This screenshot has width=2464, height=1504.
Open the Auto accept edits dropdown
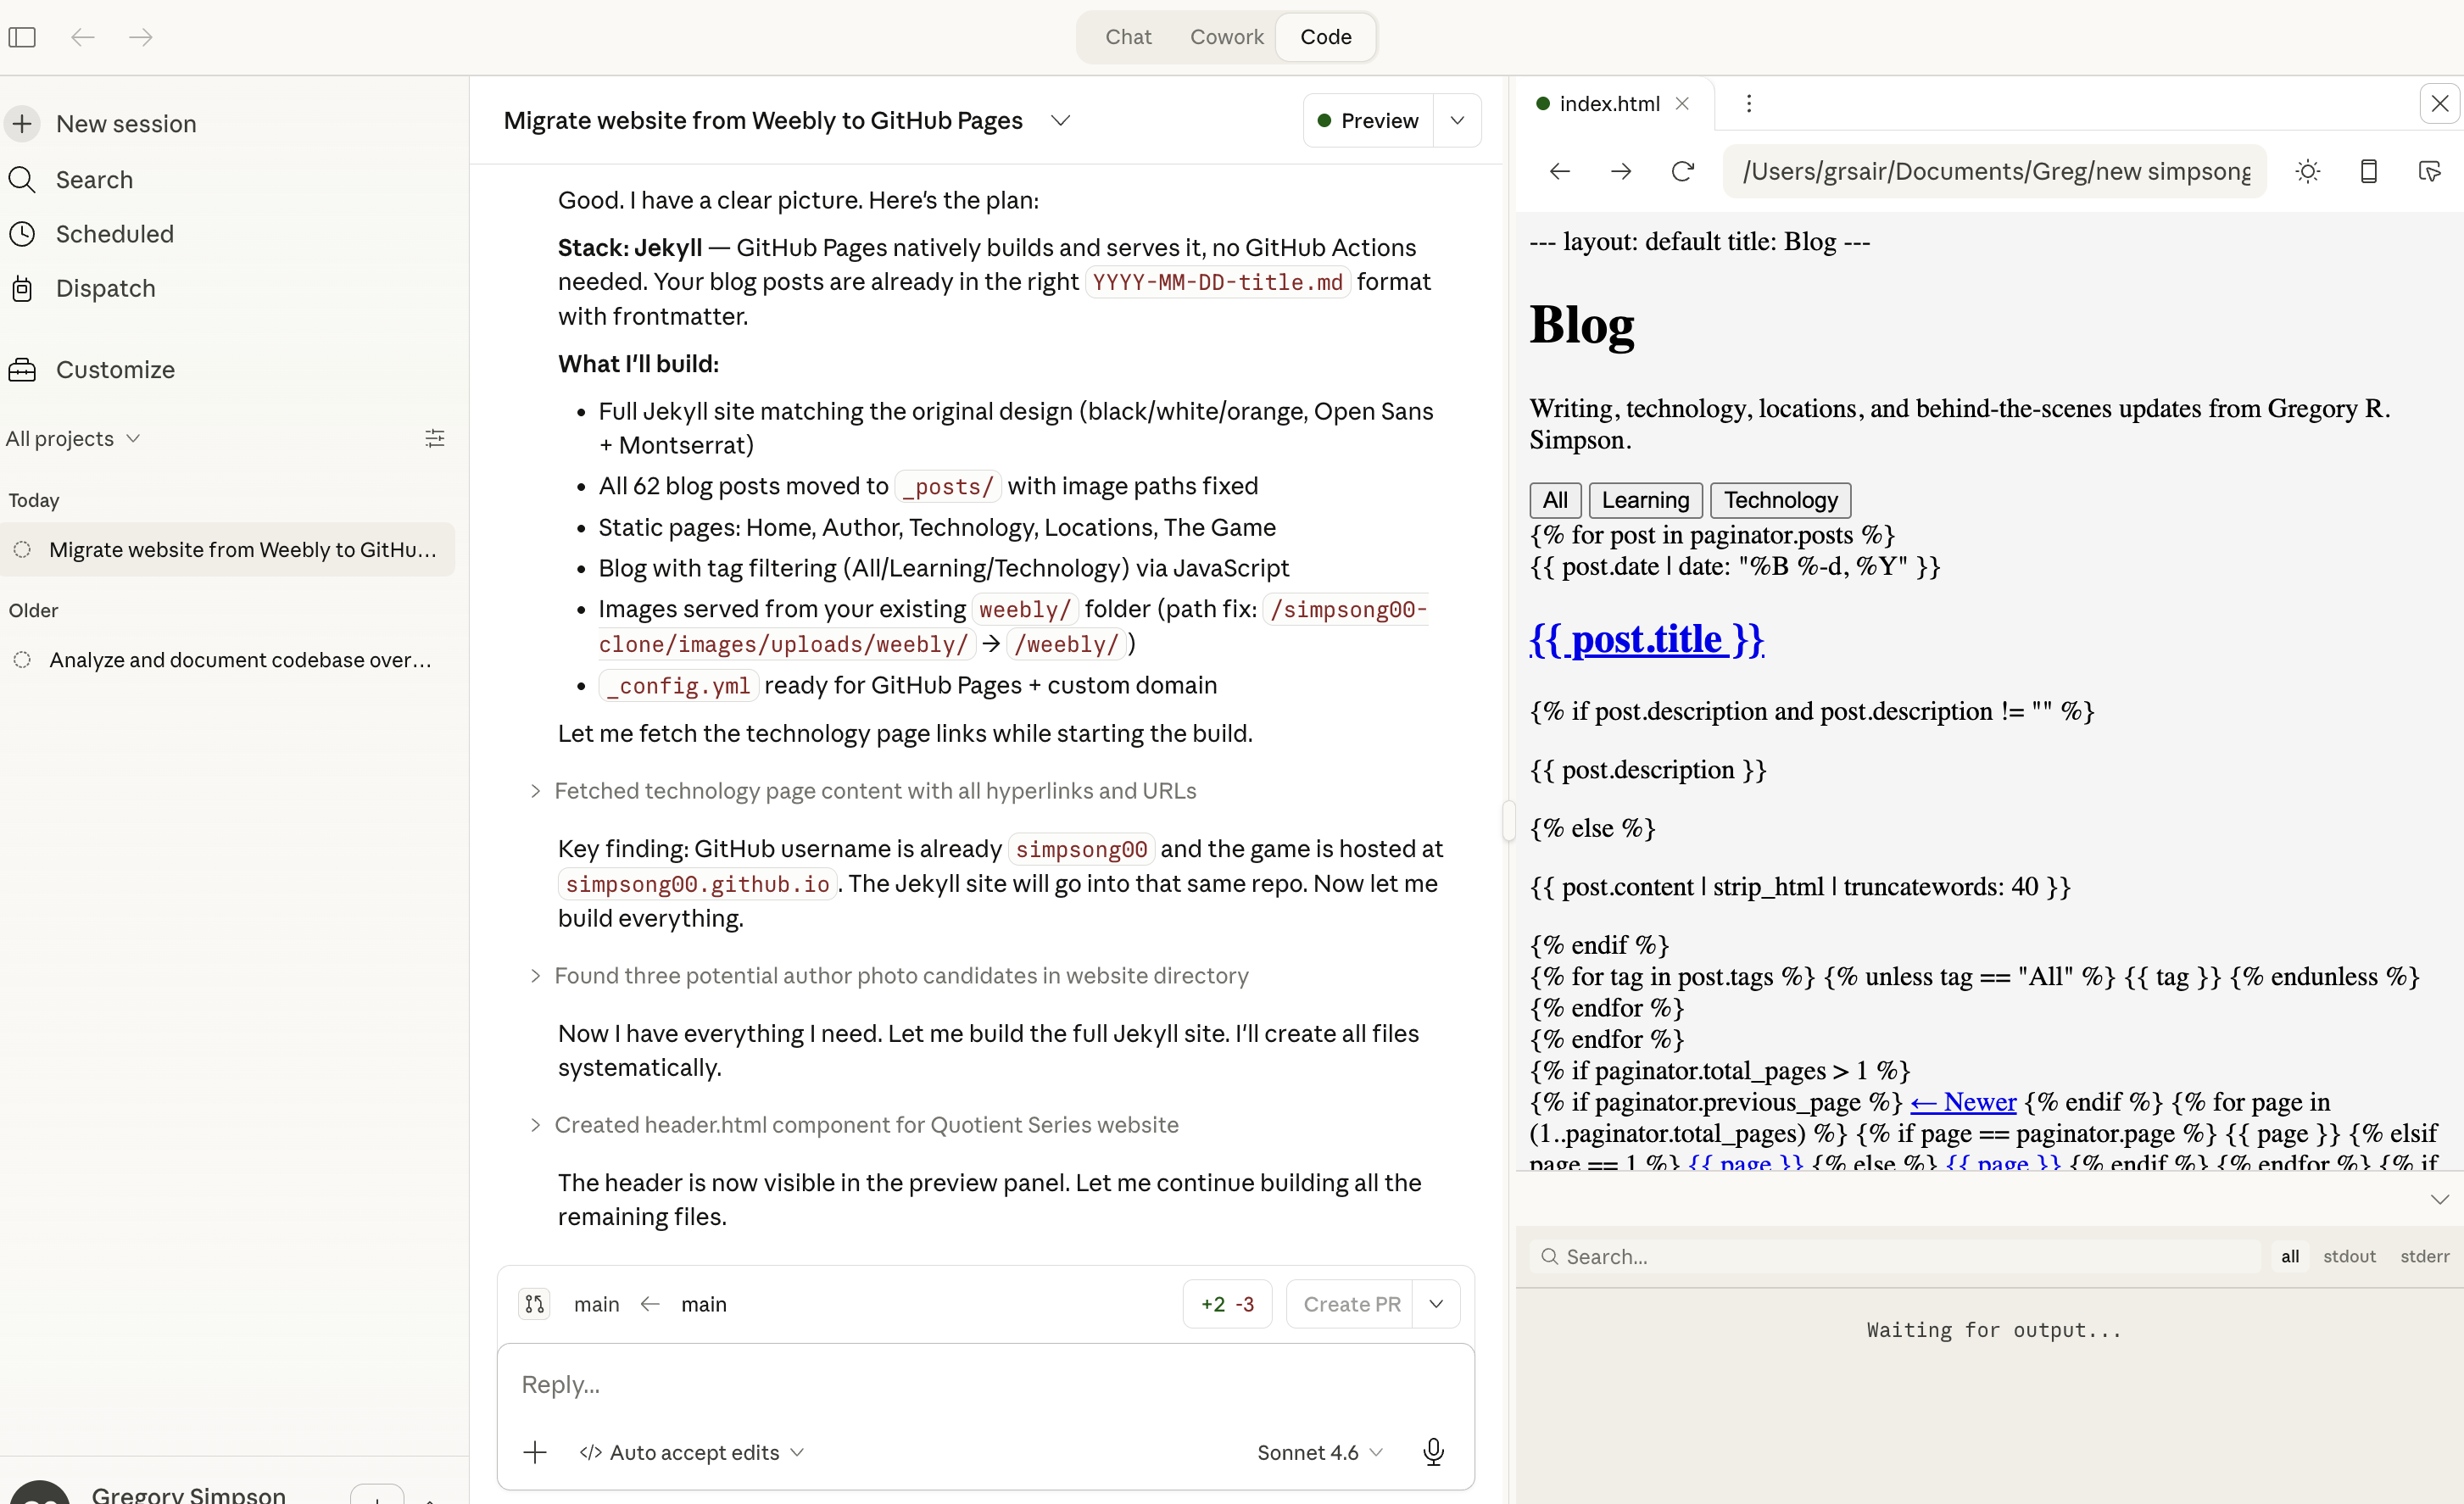(x=692, y=1452)
